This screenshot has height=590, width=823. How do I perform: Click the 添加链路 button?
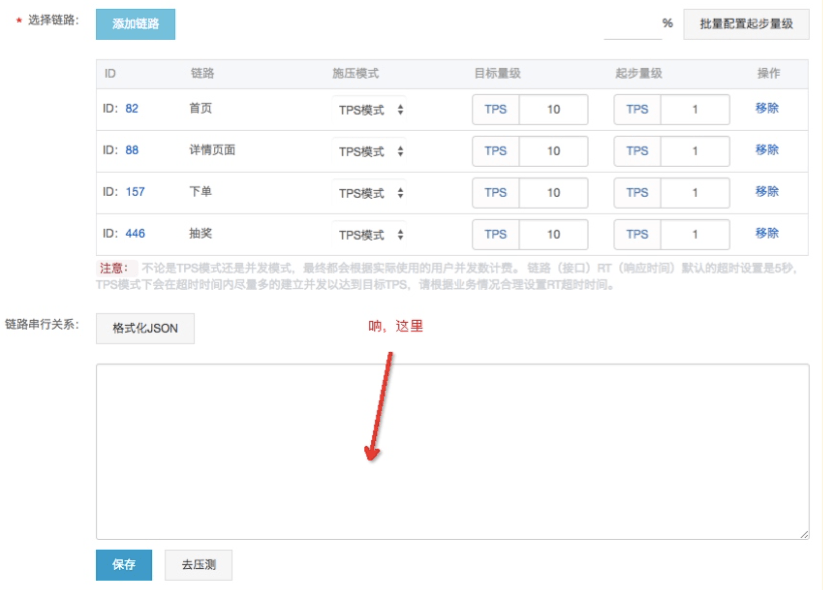pyautogui.click(x=135, y=24)
